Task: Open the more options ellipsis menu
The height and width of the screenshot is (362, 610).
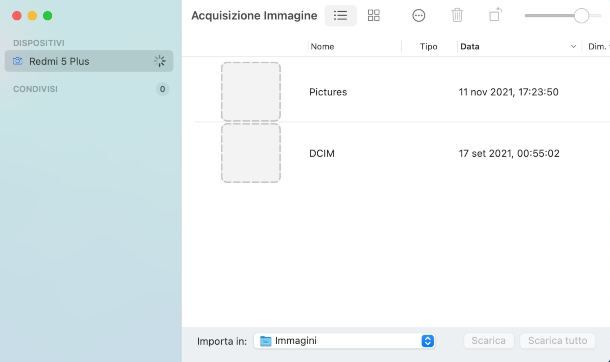Action: tap(419, 16)
